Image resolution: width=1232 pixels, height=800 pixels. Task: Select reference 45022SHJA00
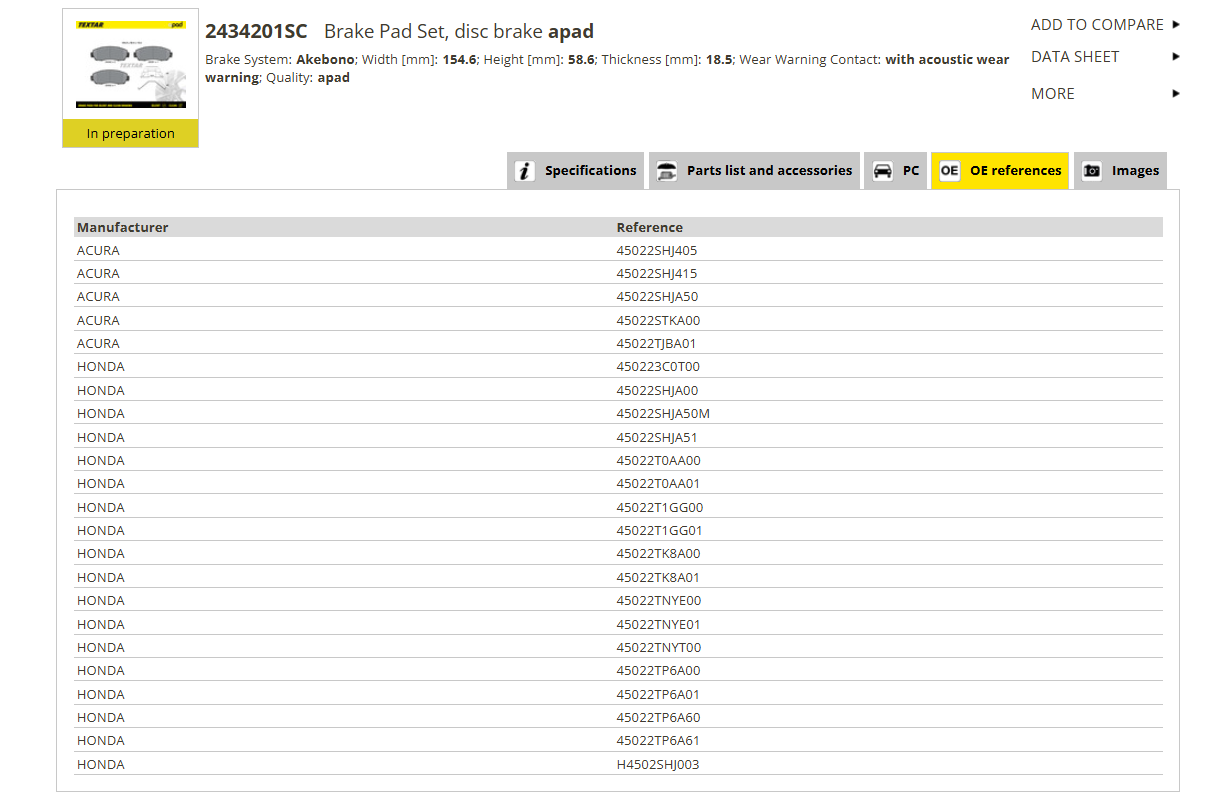click(658, 390)
